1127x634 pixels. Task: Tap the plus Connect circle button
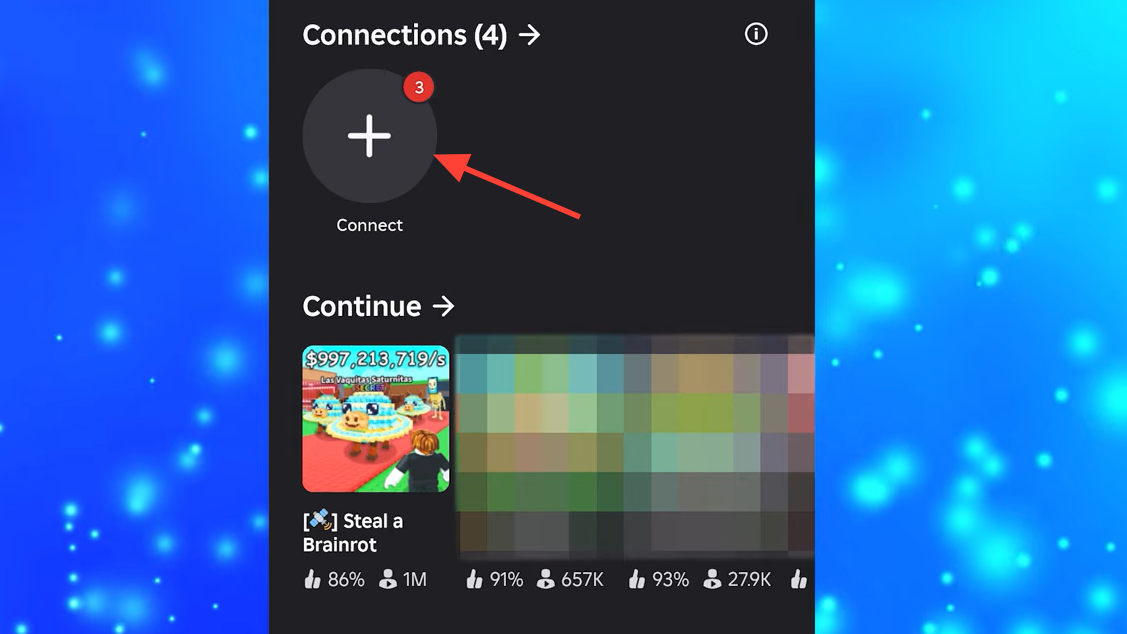tap(369, 135)
